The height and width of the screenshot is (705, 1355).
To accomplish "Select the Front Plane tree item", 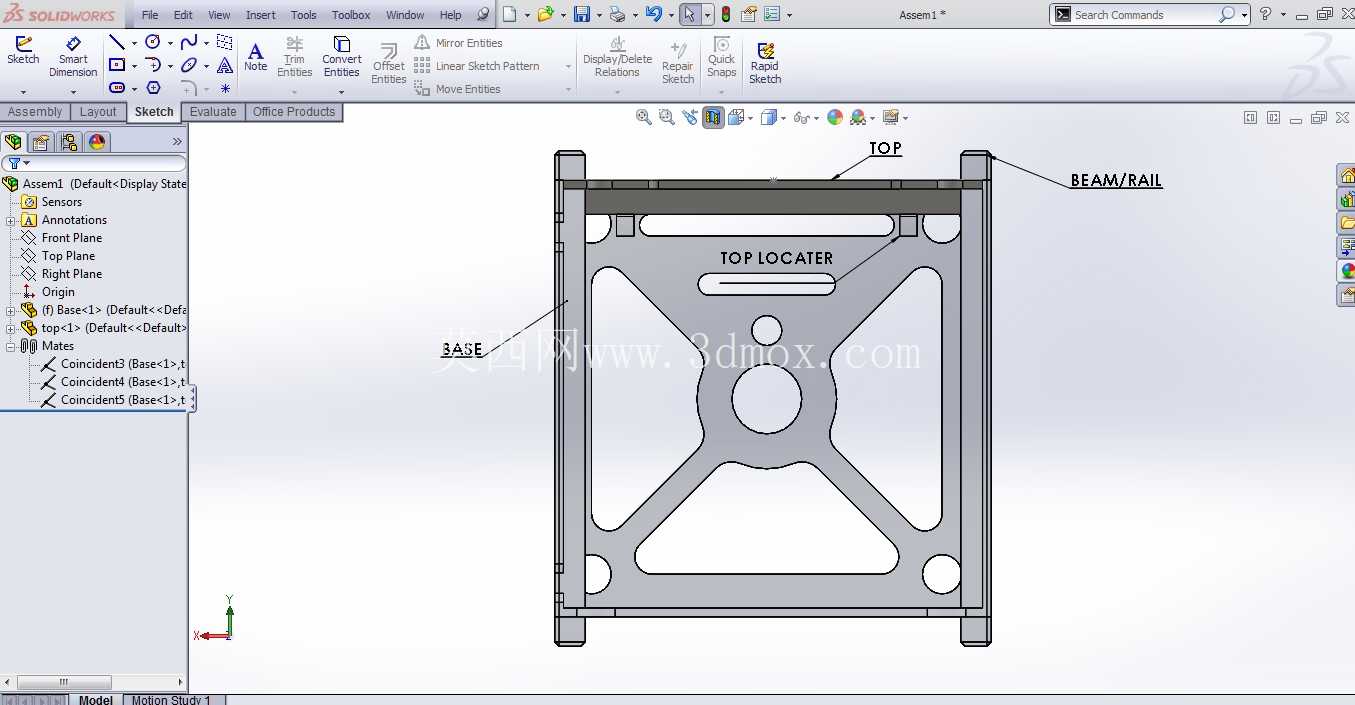I will point(62,238).
